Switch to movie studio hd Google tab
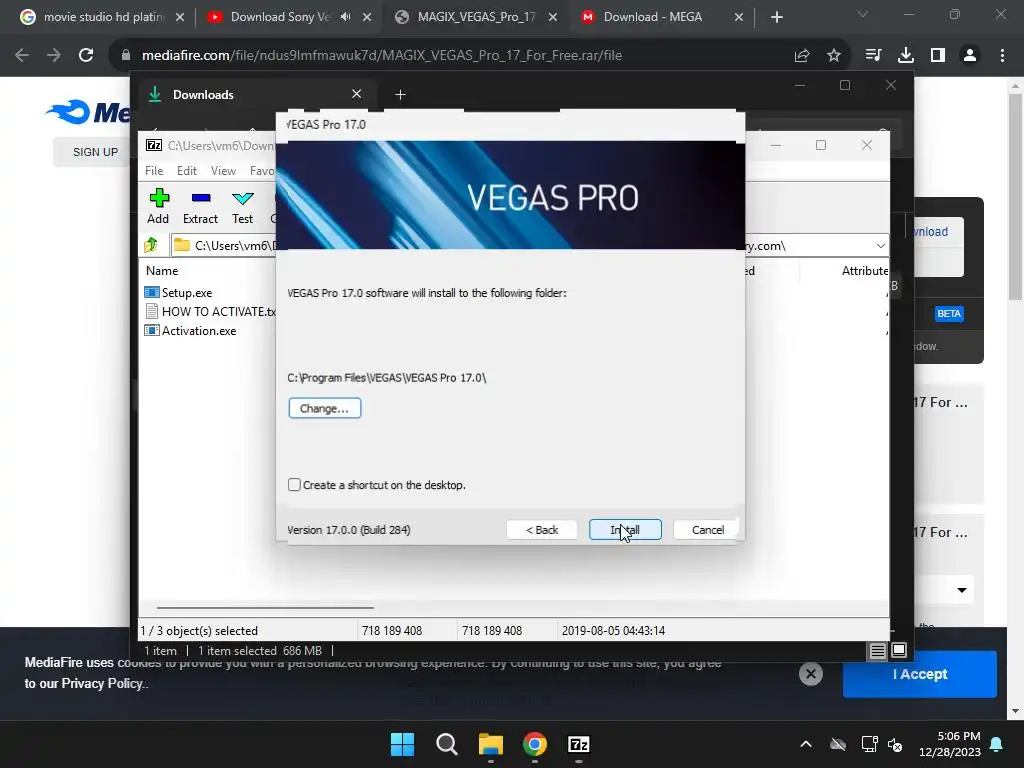The width and height of the screenshot is (1024, 768). [x=103, y=17]
